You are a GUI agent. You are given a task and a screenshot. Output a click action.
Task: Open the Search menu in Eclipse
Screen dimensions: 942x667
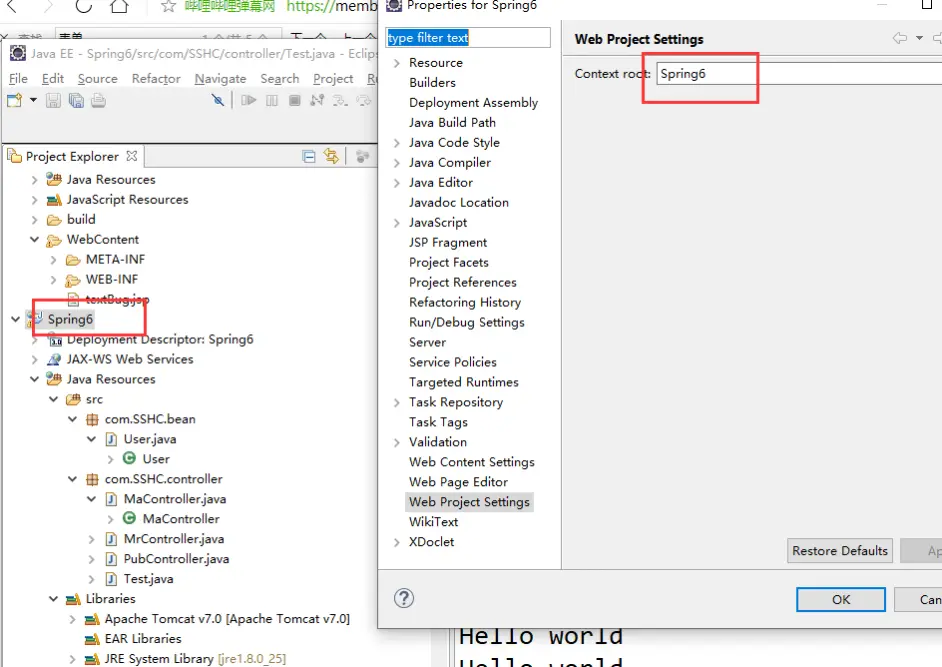(279, 79)
